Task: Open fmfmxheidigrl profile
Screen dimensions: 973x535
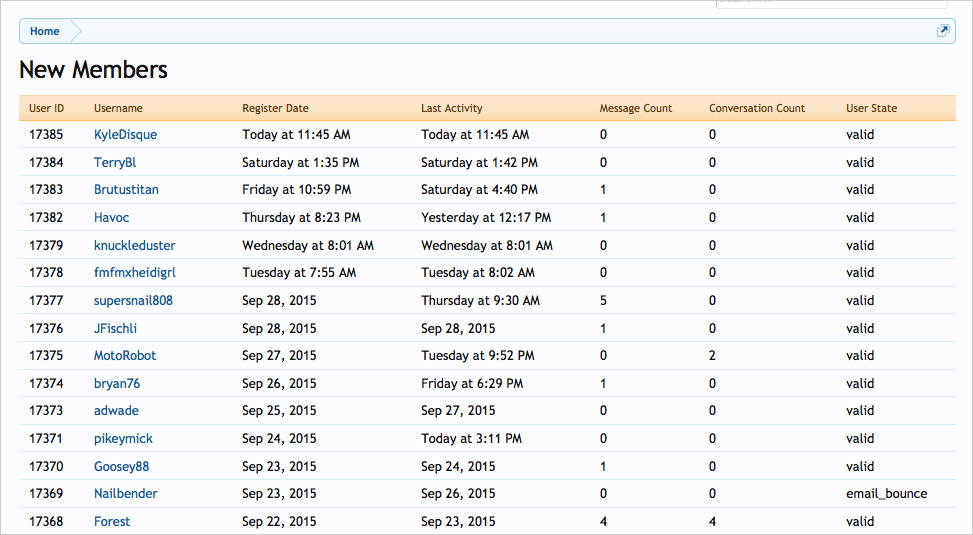Action: [x=135, y=273]
